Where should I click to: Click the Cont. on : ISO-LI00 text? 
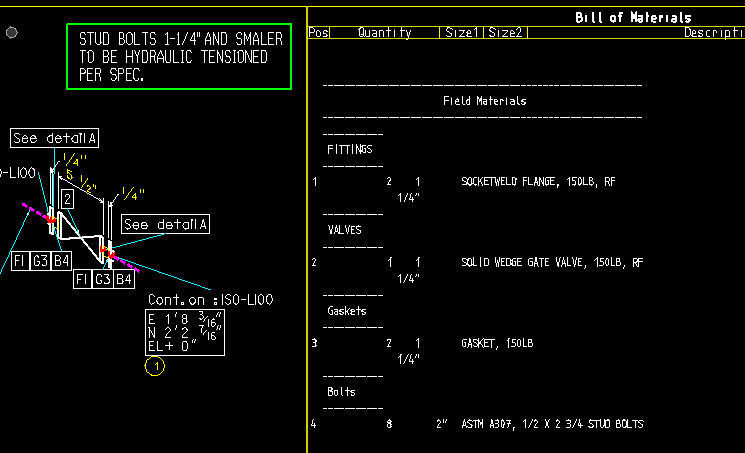pyautogui.click(x=210, y=300)
